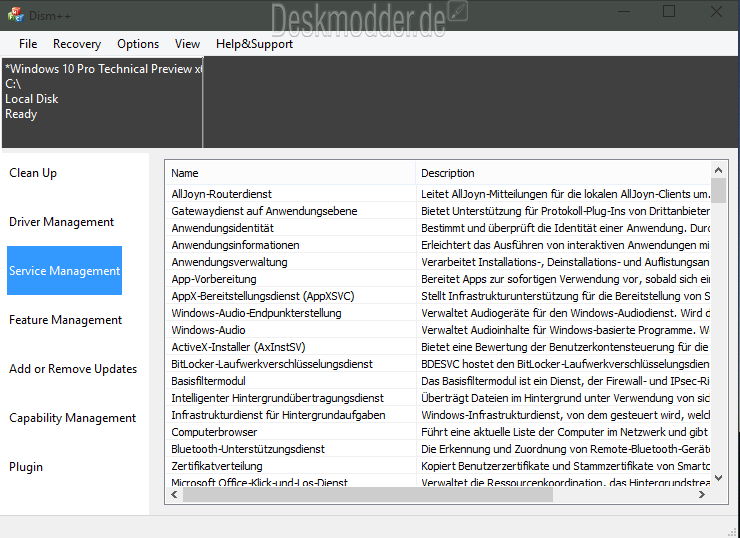The width and height of the screenshot is (740, 538).
Task: Click the vertical scrollbar down arrow
Action: (718, 478)
